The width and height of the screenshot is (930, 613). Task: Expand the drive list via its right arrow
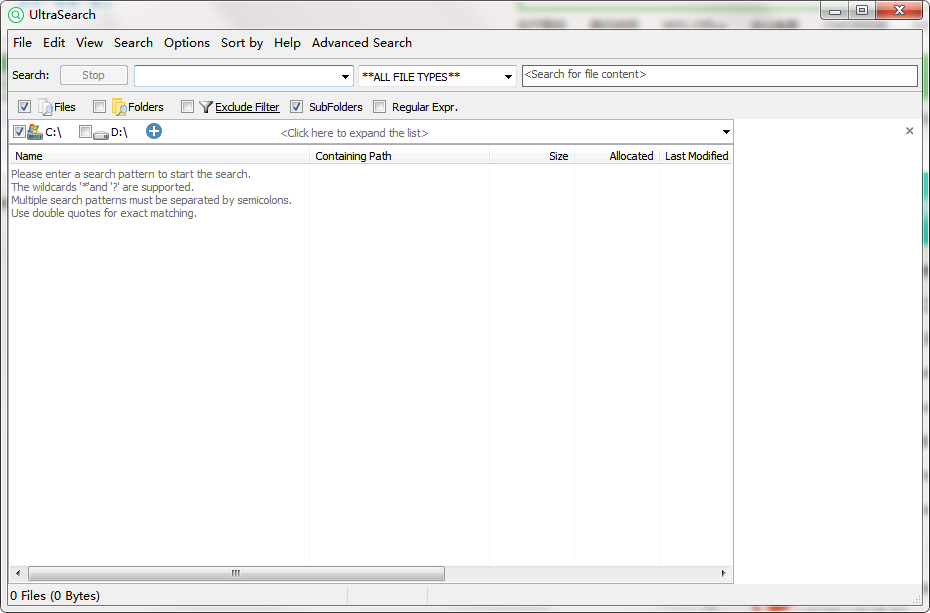(726, 131)
